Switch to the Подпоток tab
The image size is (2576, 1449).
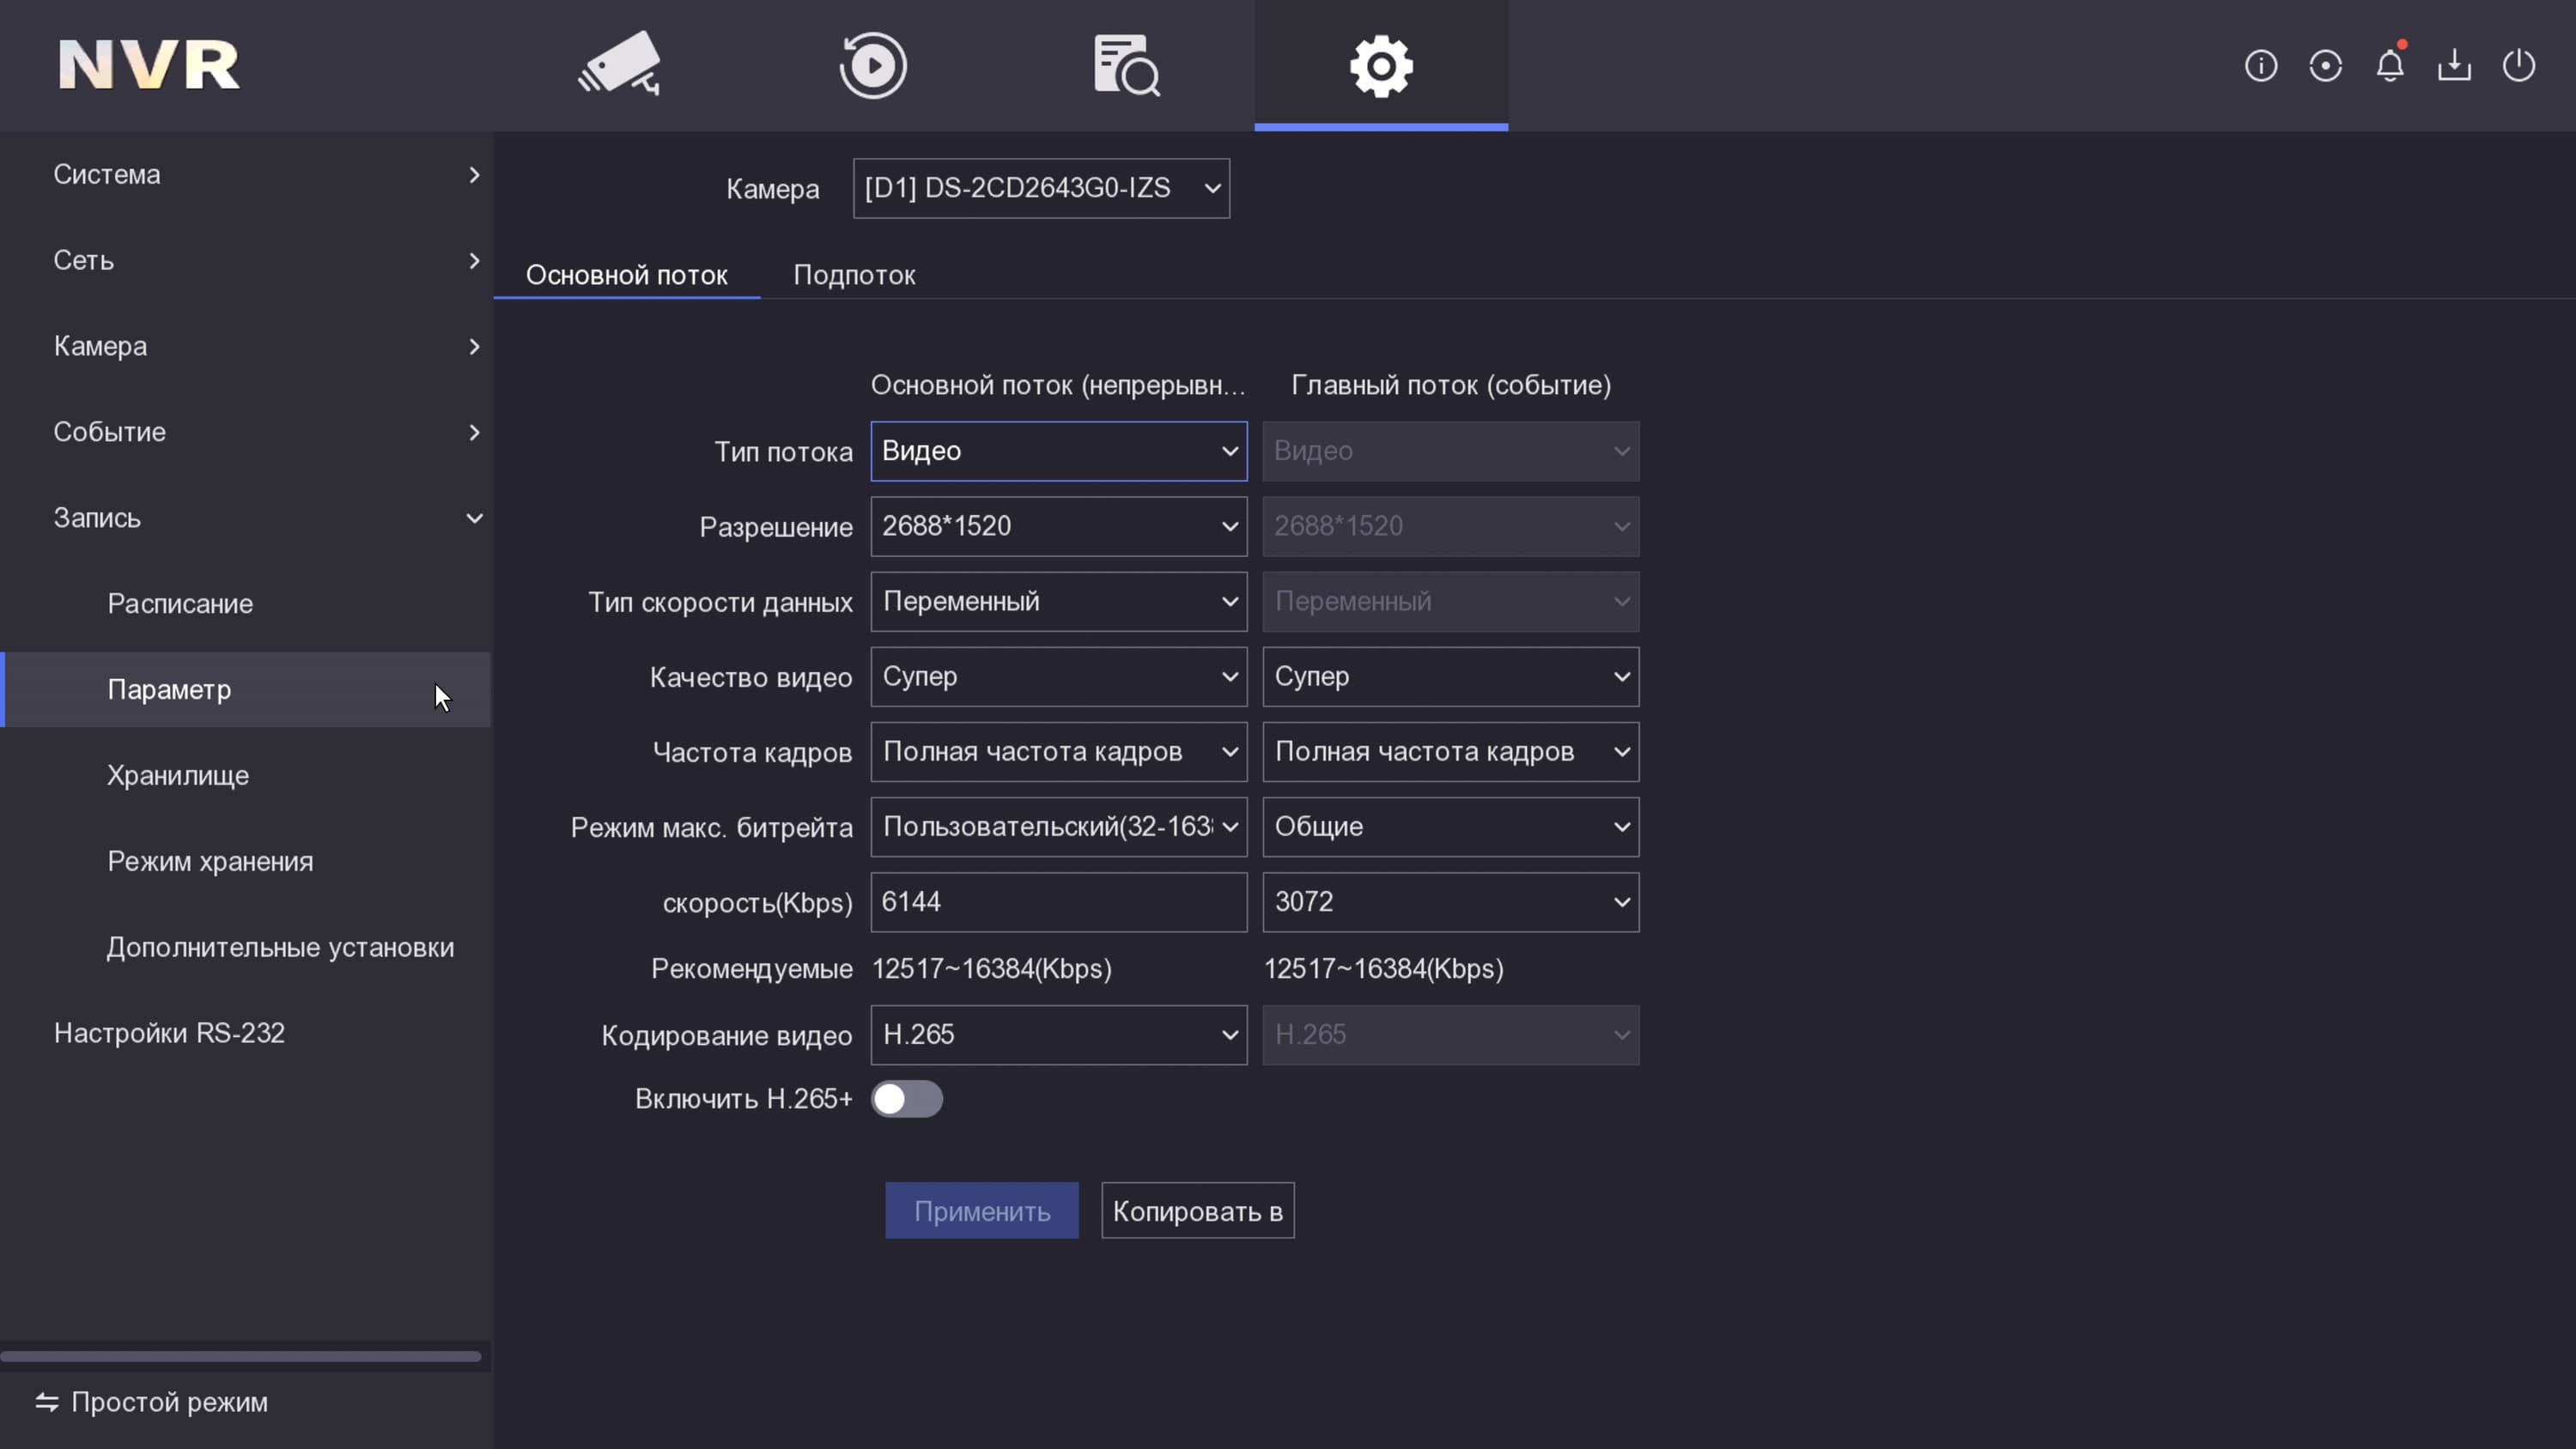853,275
